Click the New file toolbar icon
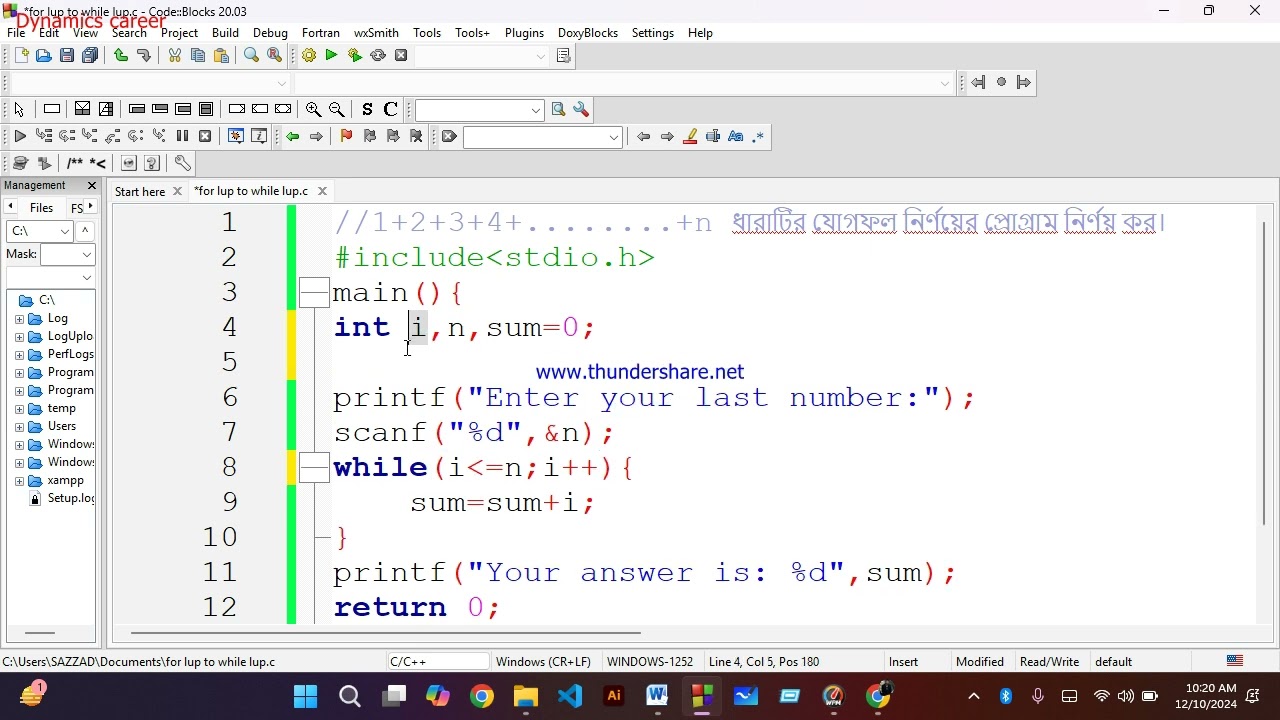 tap(21, 56)
